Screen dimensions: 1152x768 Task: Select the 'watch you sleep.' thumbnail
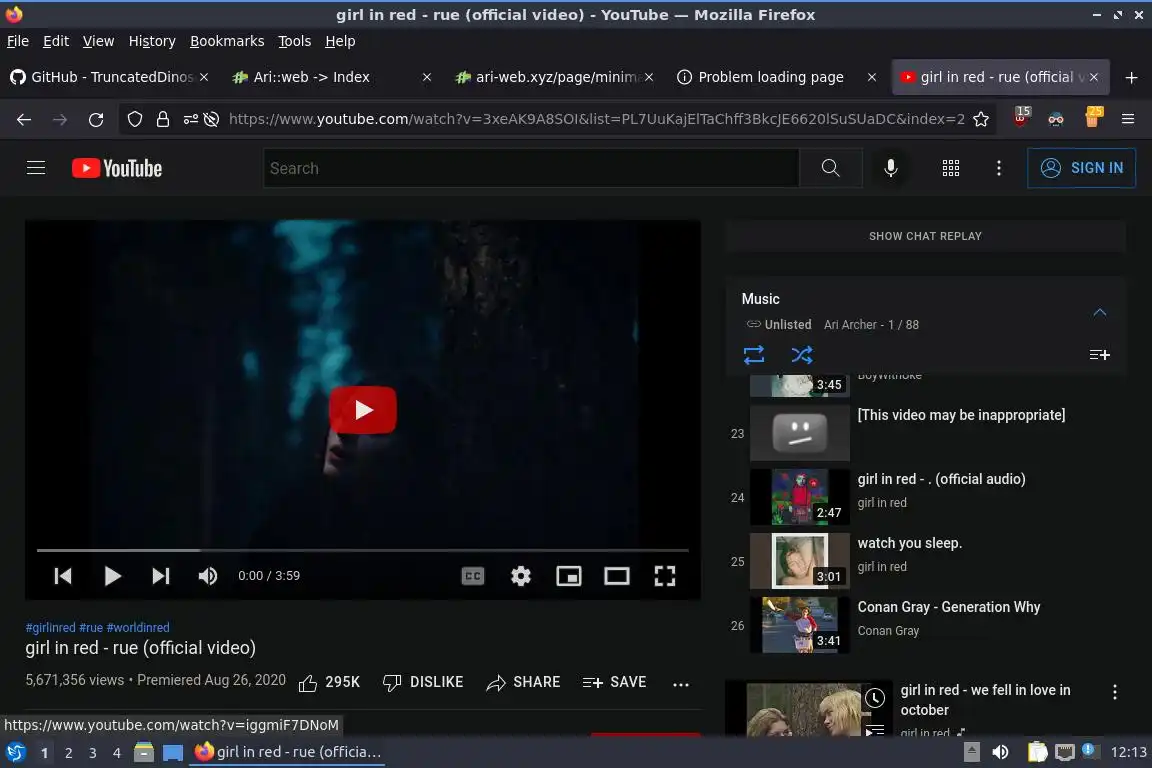click(x=800, y=561)
